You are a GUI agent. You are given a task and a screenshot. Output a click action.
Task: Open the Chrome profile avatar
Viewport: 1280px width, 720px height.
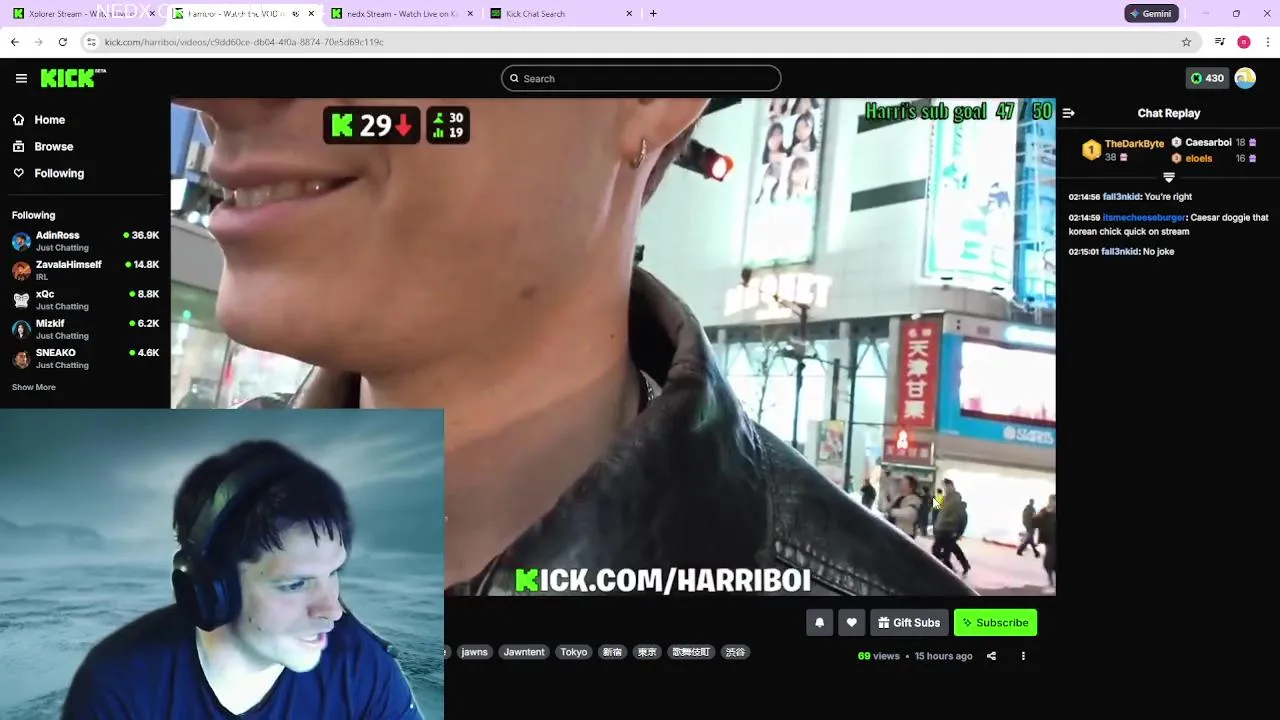click(1244, 42)
